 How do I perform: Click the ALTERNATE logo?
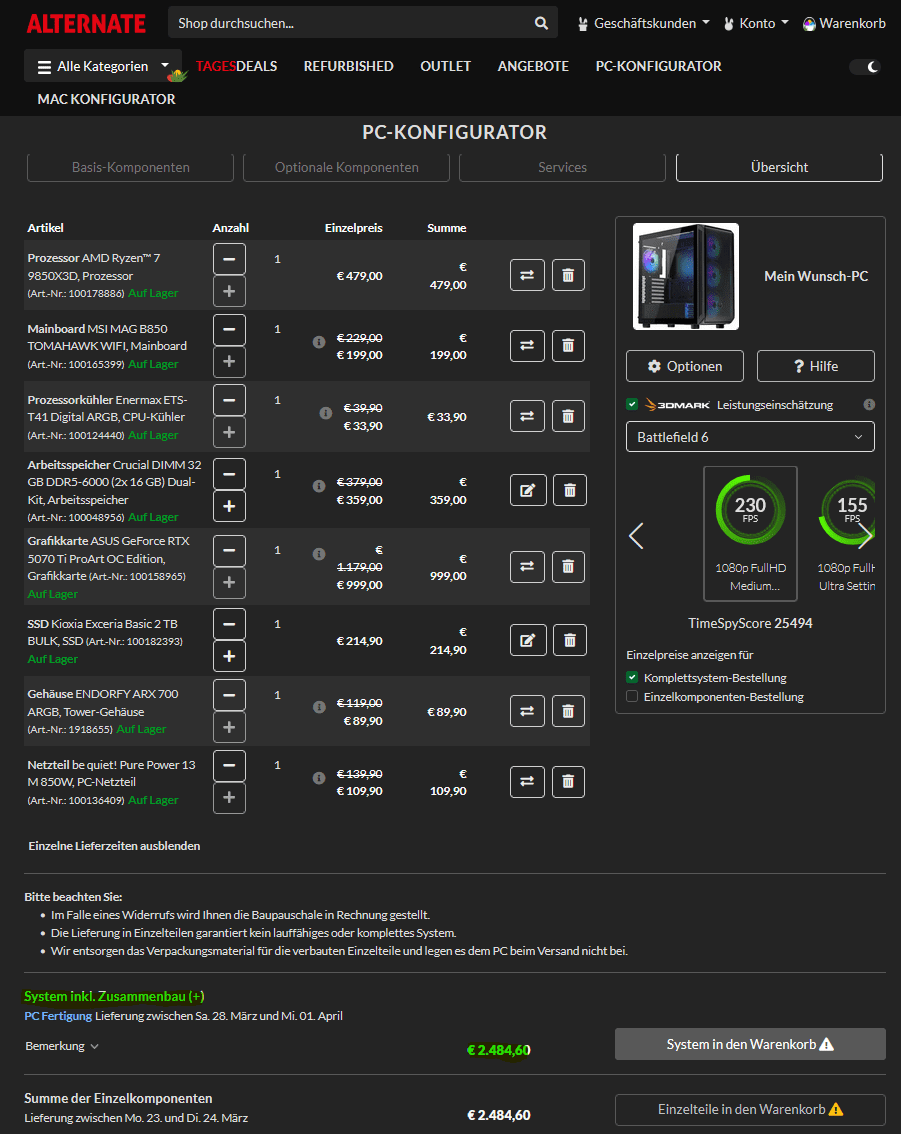coord(86,24)
